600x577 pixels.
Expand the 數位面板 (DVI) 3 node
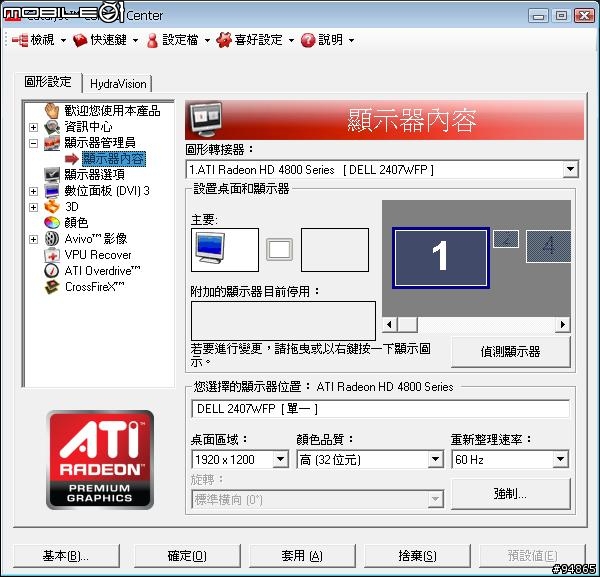pyautogui.click(x=34, y=191)
